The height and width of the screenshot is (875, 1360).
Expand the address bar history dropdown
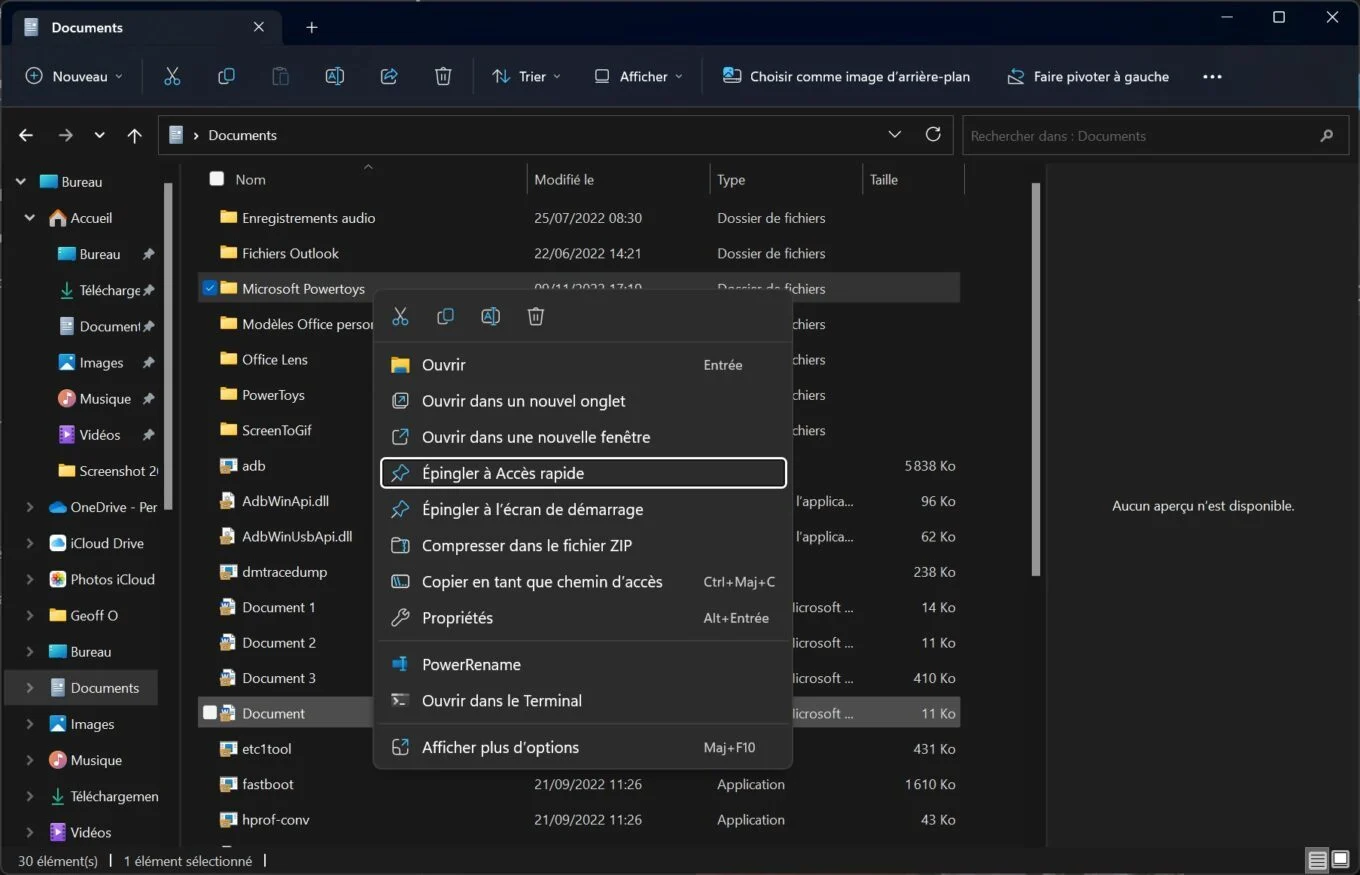[x=894, y=135]
